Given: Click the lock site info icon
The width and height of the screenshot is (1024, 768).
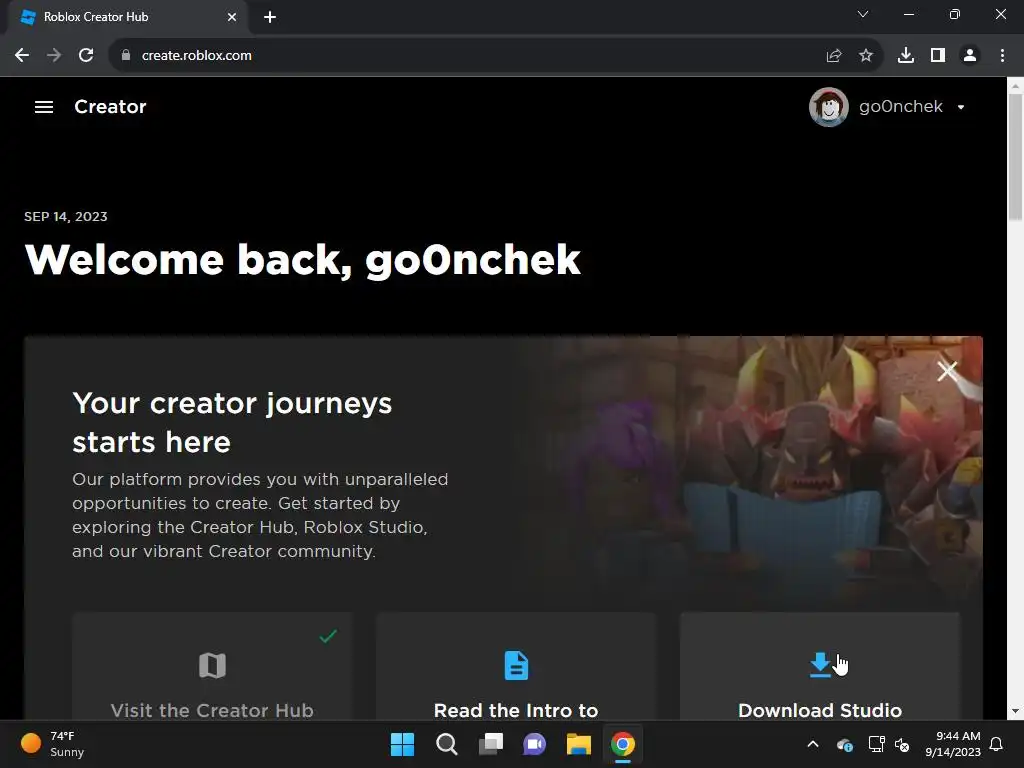Looking at the screenshot, I should pyautogui.click(x=126, y=56).
